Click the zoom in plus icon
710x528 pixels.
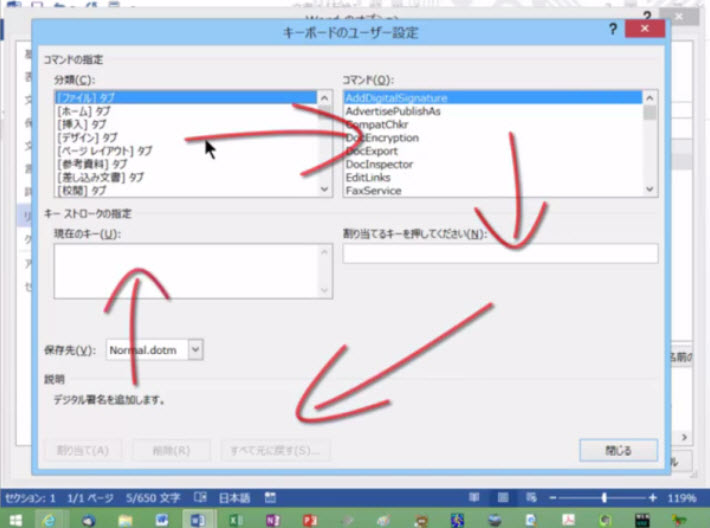point(652,497)
